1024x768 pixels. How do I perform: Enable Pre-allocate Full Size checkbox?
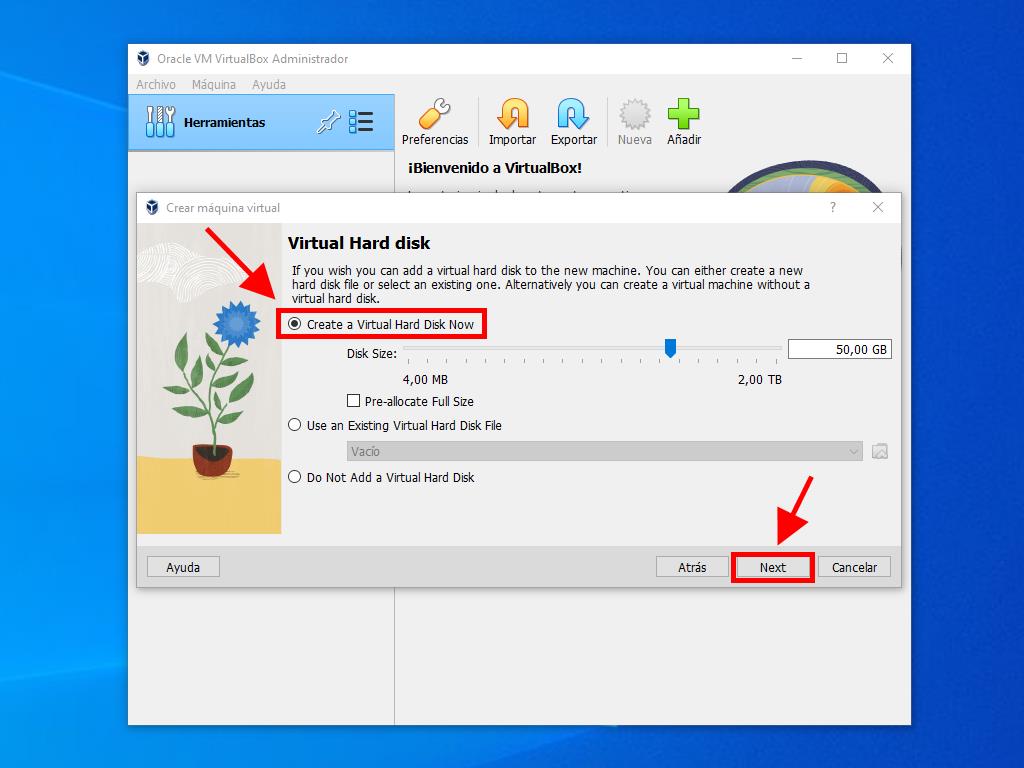point(353,401)
